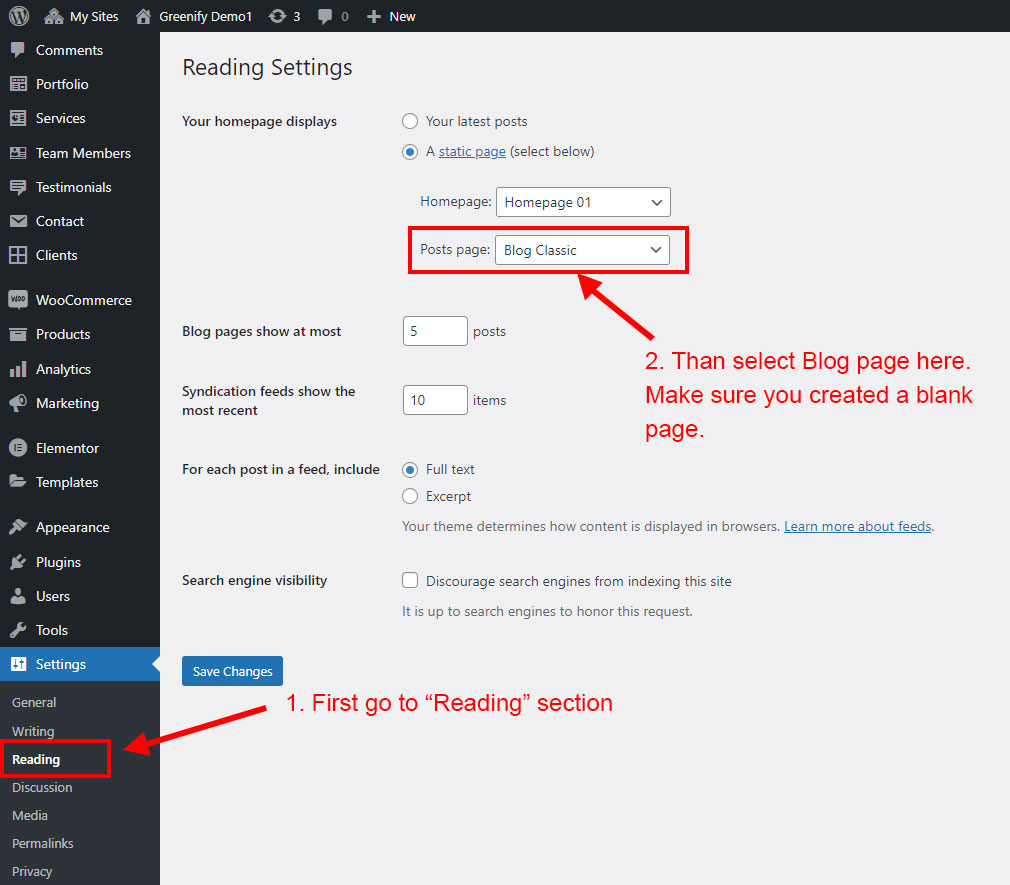The image size is (1010, 885).
Task: Enable discourage search engines checkbox
Action: pos(410,581)
